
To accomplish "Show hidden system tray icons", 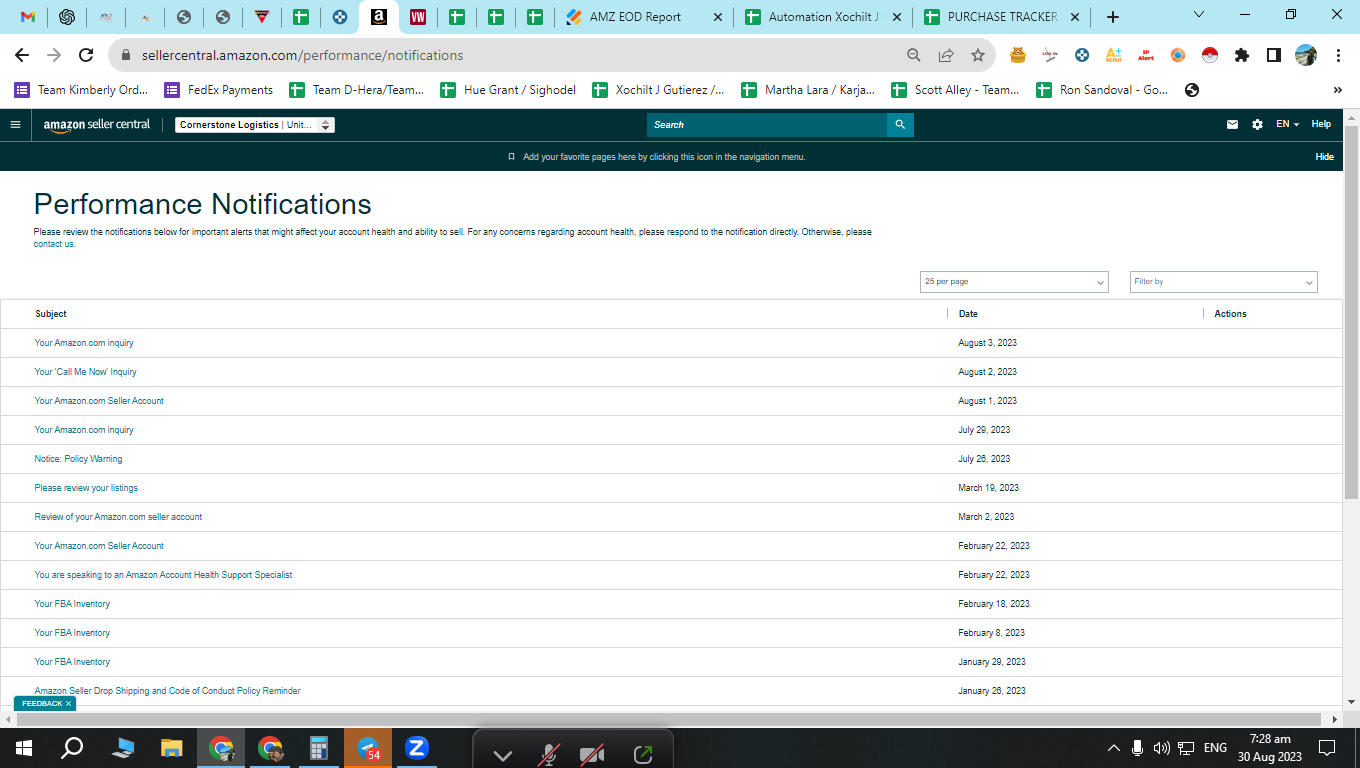I will (1113, 748).
